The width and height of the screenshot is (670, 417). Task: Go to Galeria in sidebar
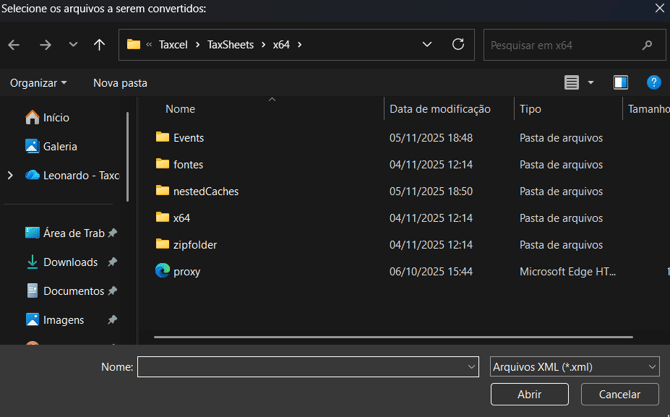pyautogui.click(x=60, y=146)
